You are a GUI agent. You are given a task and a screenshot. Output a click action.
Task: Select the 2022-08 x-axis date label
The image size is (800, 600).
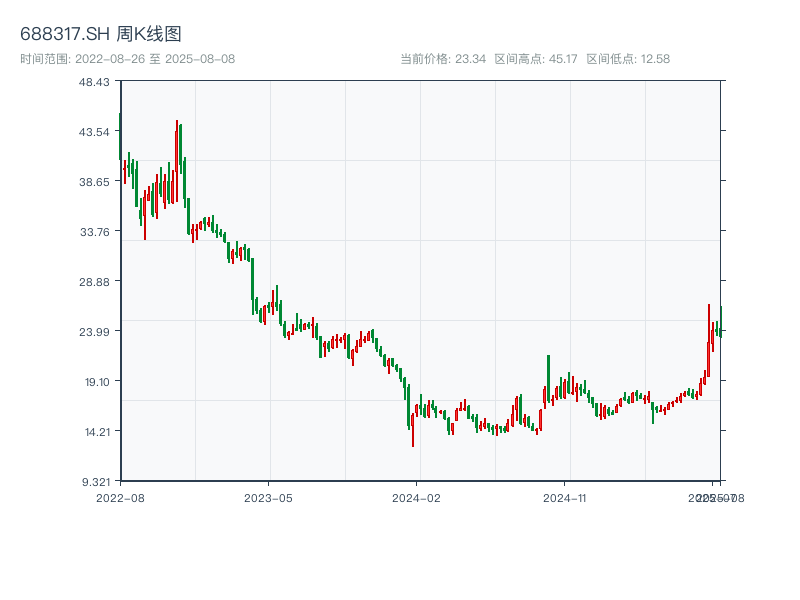coord(120,497)
